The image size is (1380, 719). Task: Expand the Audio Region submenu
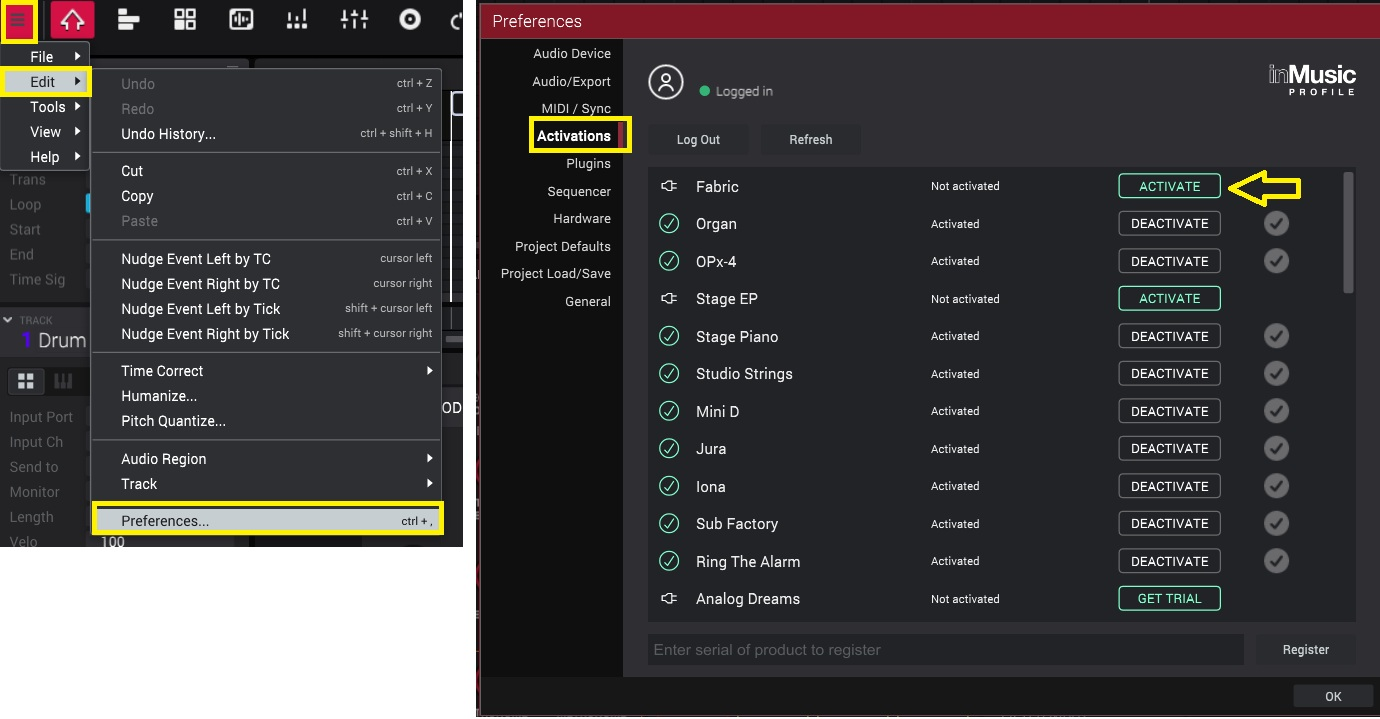point(266,459)
